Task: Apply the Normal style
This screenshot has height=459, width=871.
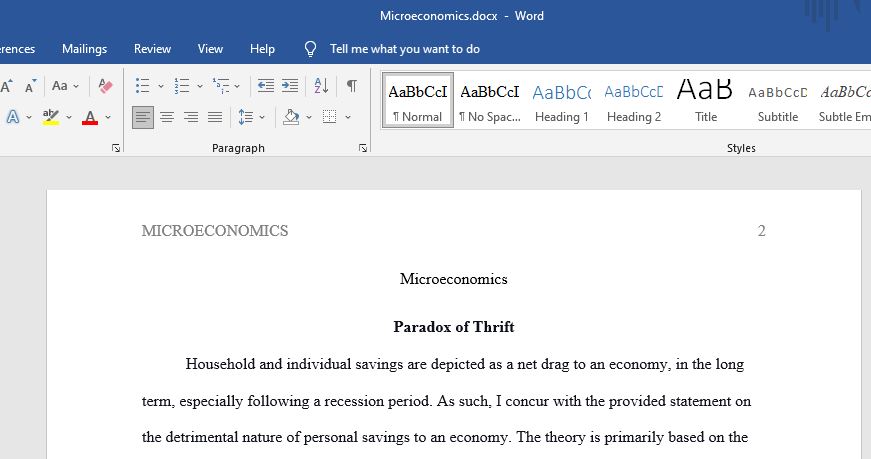Action: coord(418,101)
